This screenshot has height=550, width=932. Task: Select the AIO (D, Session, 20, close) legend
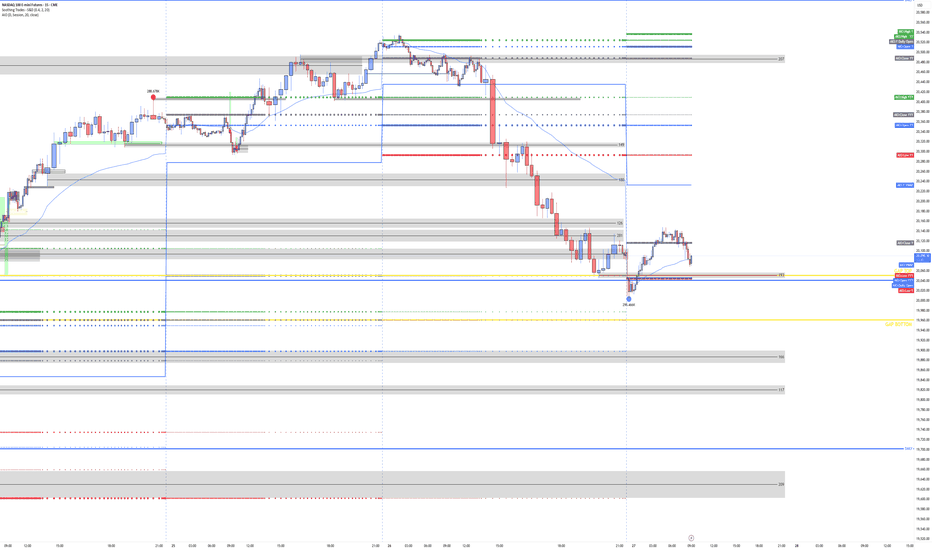tap(20, 15)
